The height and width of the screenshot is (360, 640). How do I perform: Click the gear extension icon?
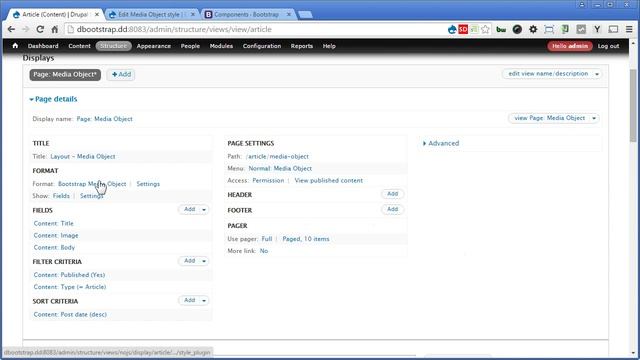tap(533, 29)
